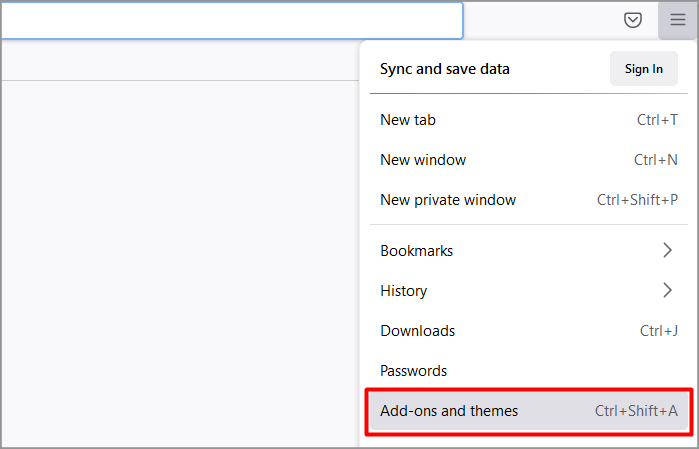Open Passwords menu entry
Image resolution: width=699 pixels, height=449 pixels.
414,370
